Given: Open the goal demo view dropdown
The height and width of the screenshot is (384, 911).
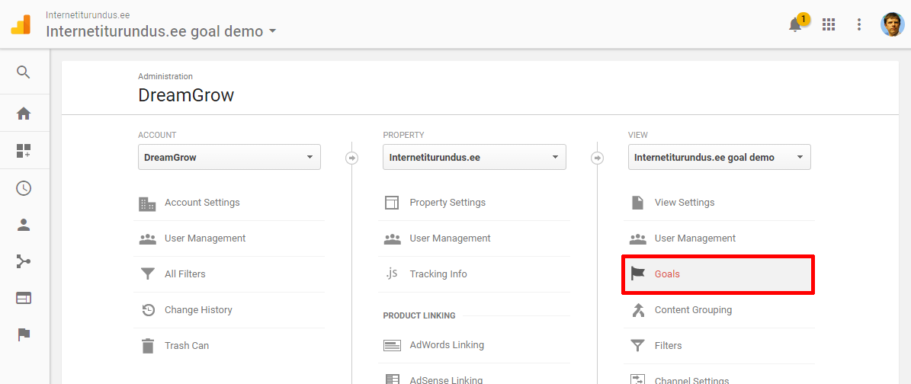Looking at the screenshot, I should (x=719, y=157).
